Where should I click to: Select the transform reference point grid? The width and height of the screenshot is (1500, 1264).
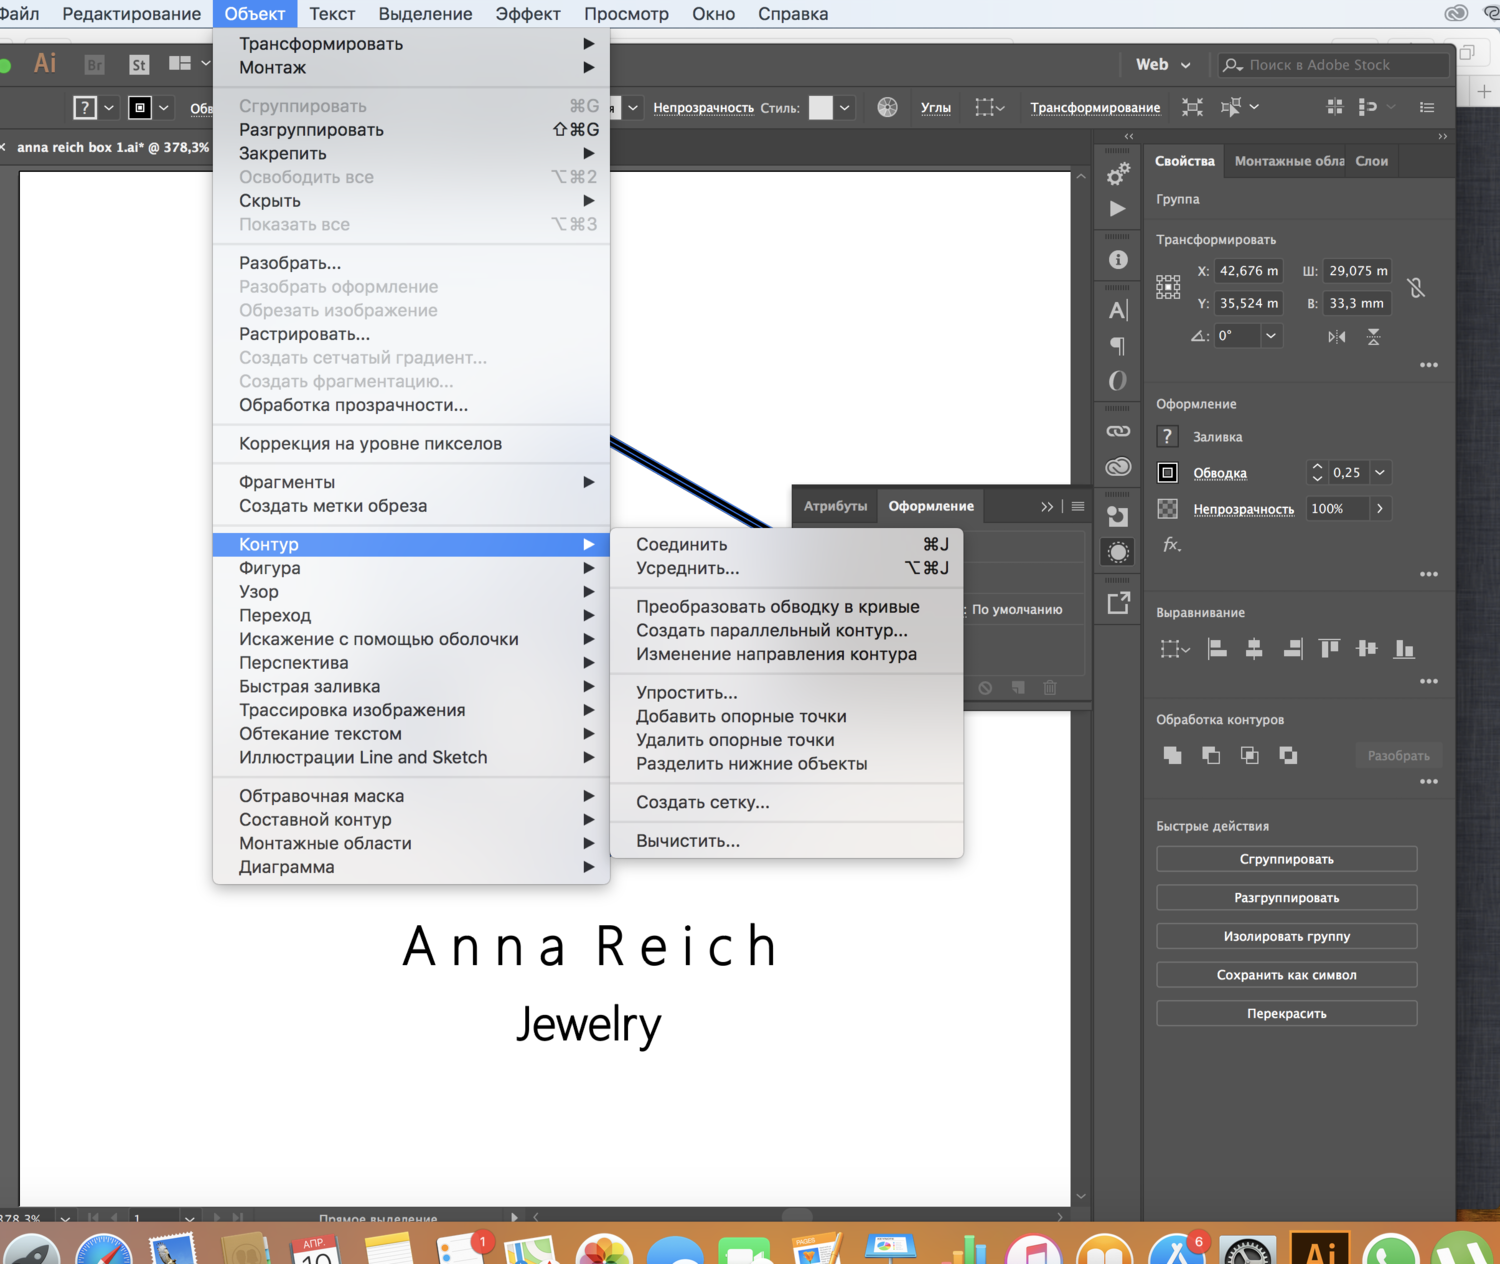(x=1168, y=288)
